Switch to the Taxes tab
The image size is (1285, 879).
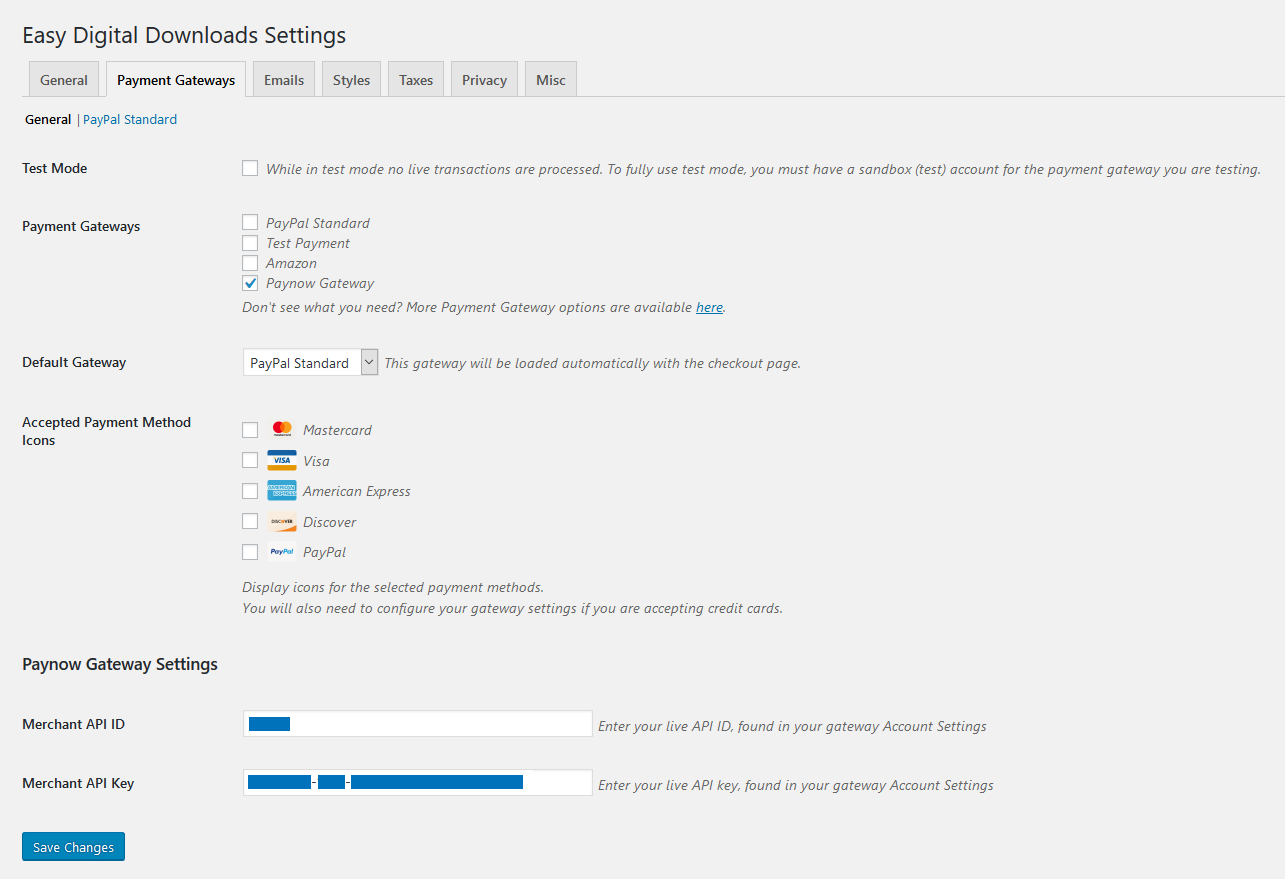[x=415, y=79]
